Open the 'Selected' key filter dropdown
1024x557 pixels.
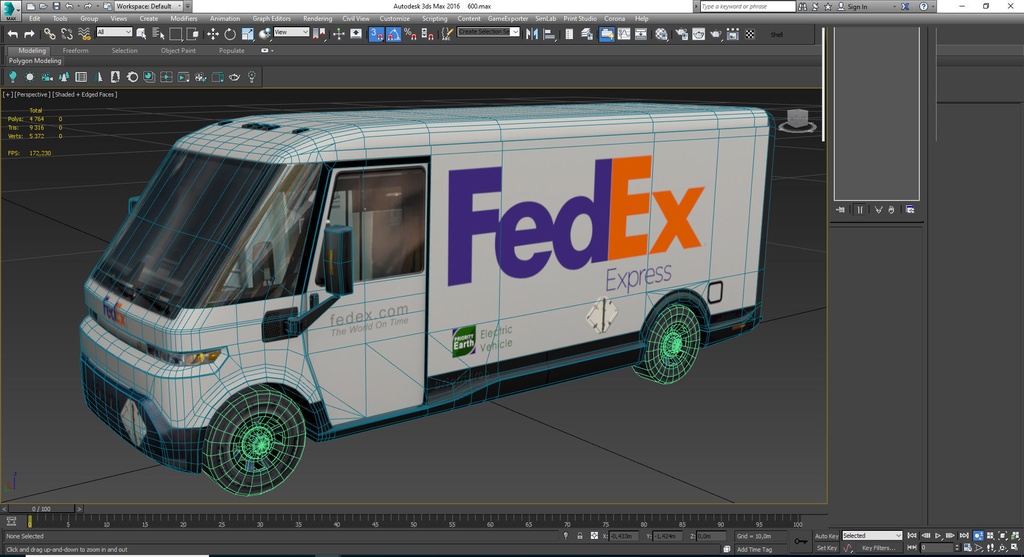click(x=871, y=536)
